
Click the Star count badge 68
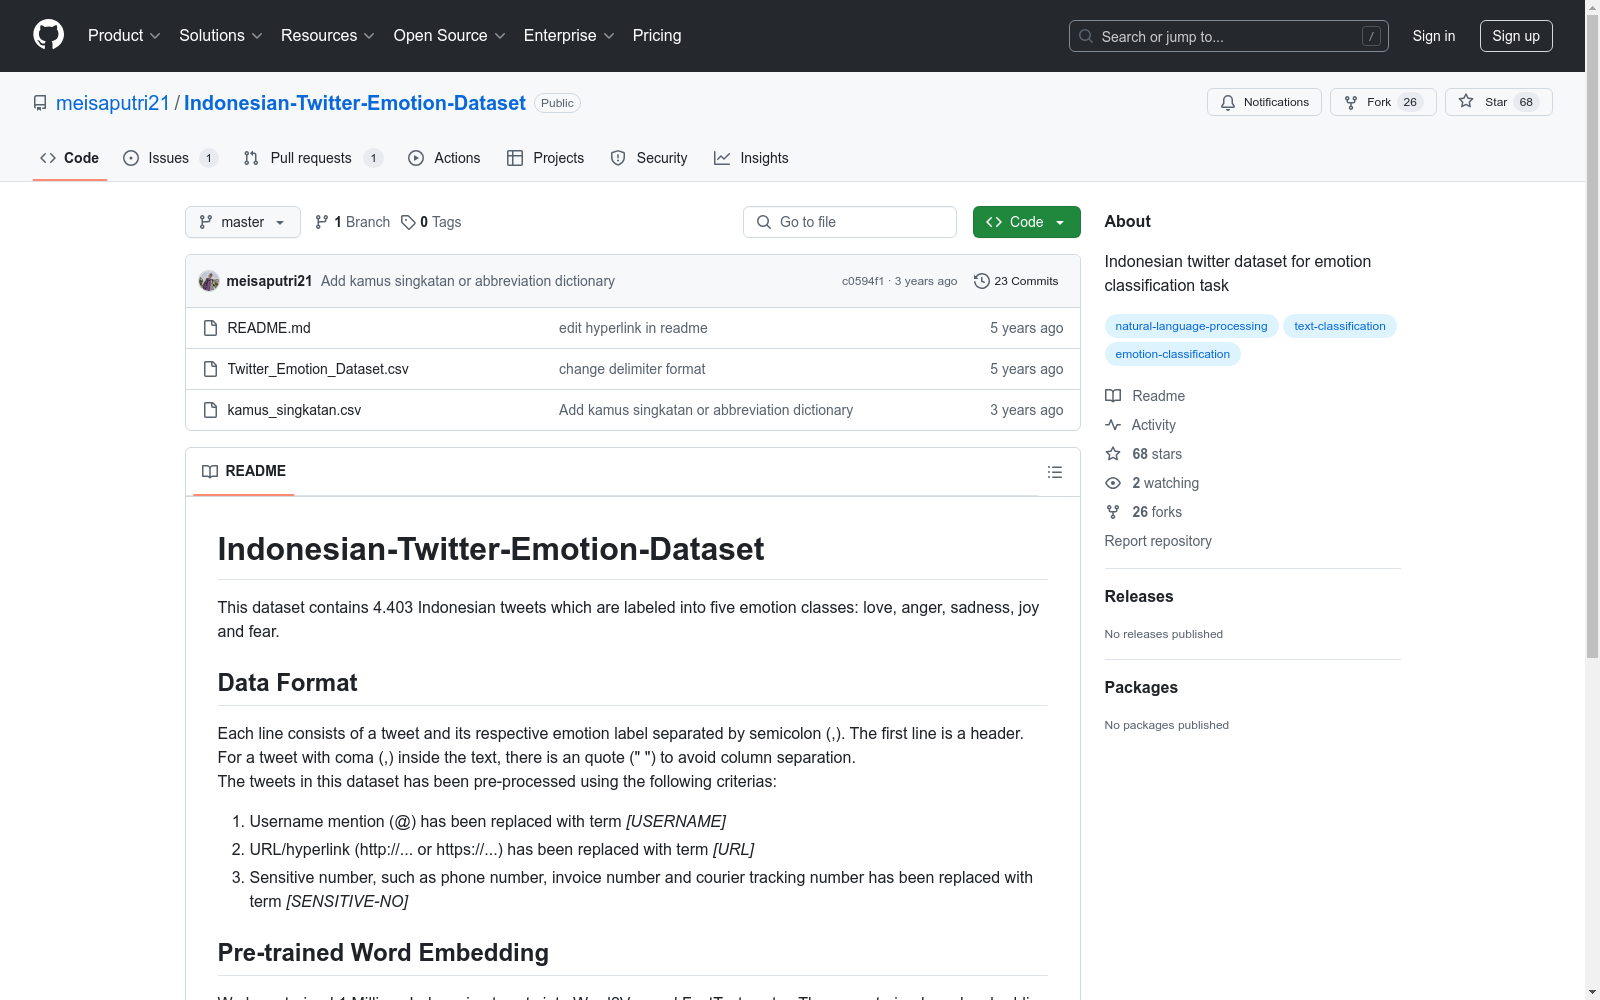1526,102
